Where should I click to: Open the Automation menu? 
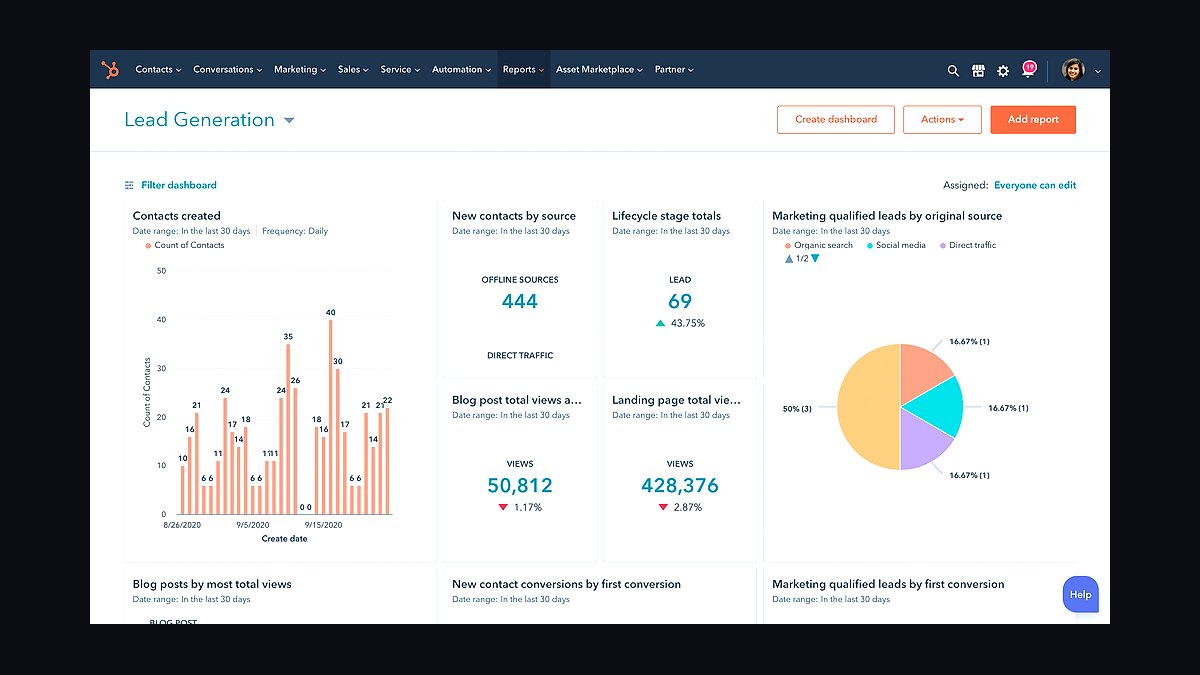tap(461, 70)
